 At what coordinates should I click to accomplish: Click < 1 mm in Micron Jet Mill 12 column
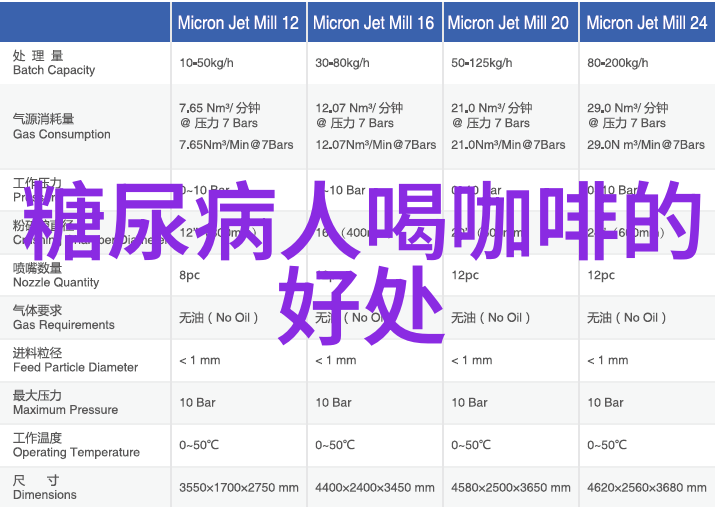pos(200,360)
